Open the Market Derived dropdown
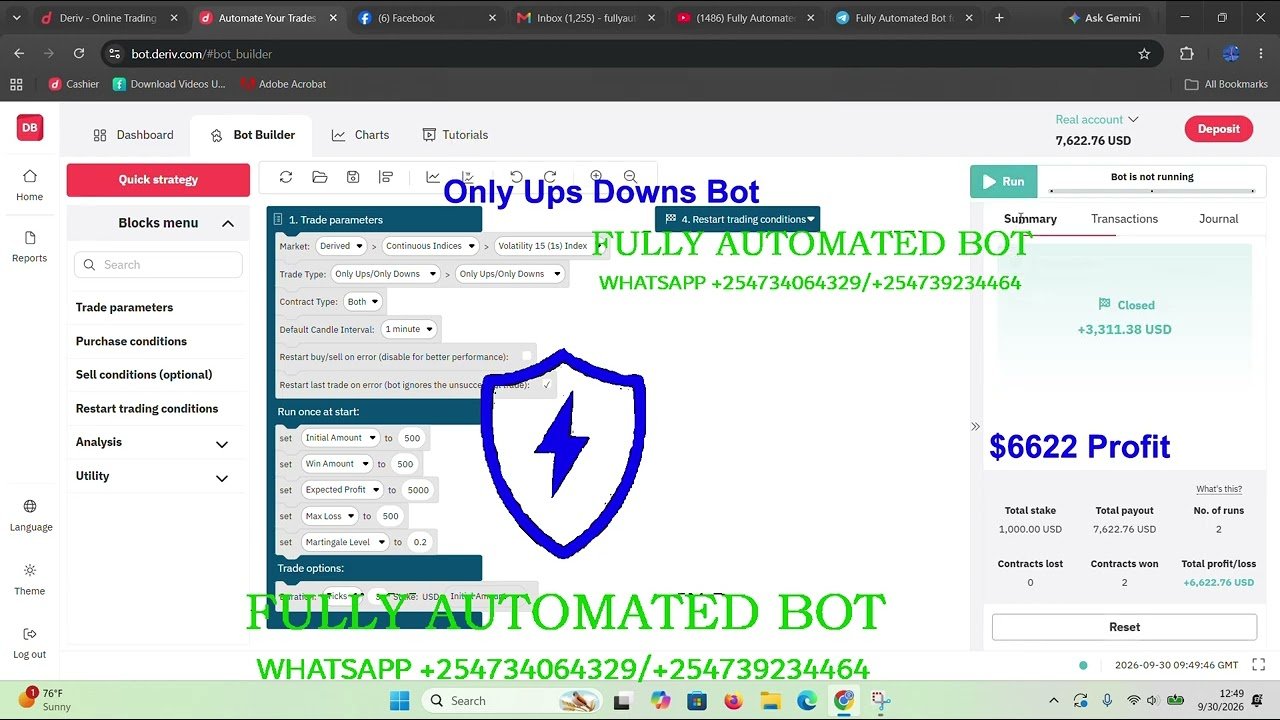1280x720 pixels. pos(341,246)
